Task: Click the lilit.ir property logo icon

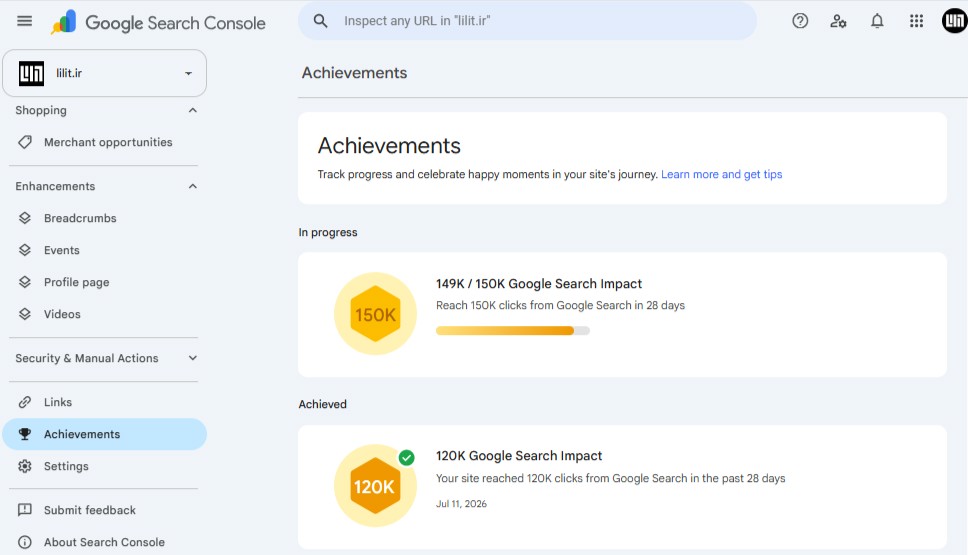Action: (31, 73)
